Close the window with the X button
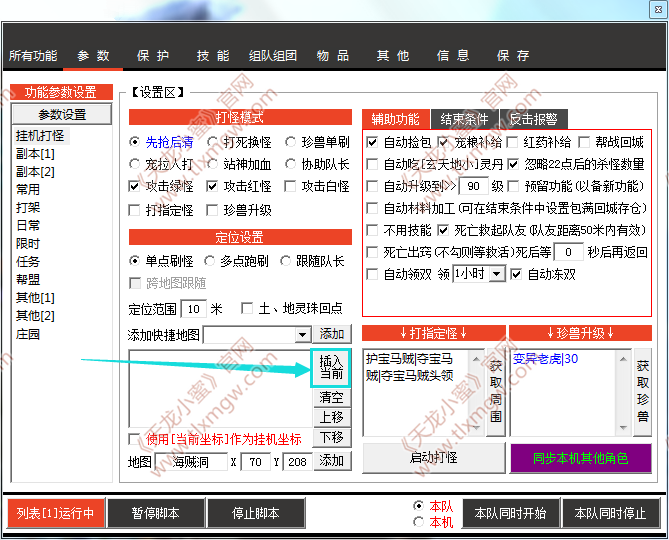The height and width of the screenshot is (540, 669). [x=657, y=9]
